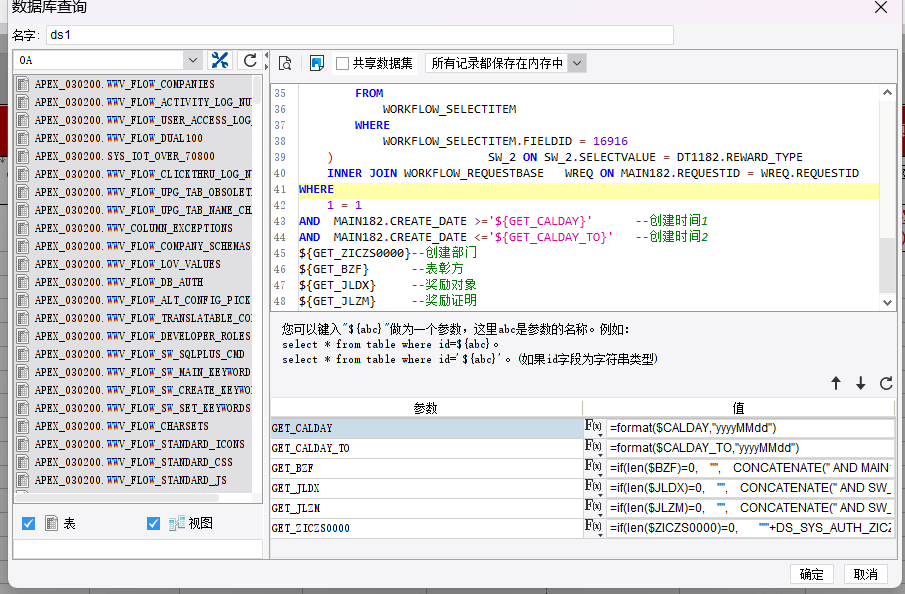The width and height of the screenshot is (905, 594).
Task: Open formula editor for GET_ZICZS0000
Action: pyautogui.click(x=593, y=528)
